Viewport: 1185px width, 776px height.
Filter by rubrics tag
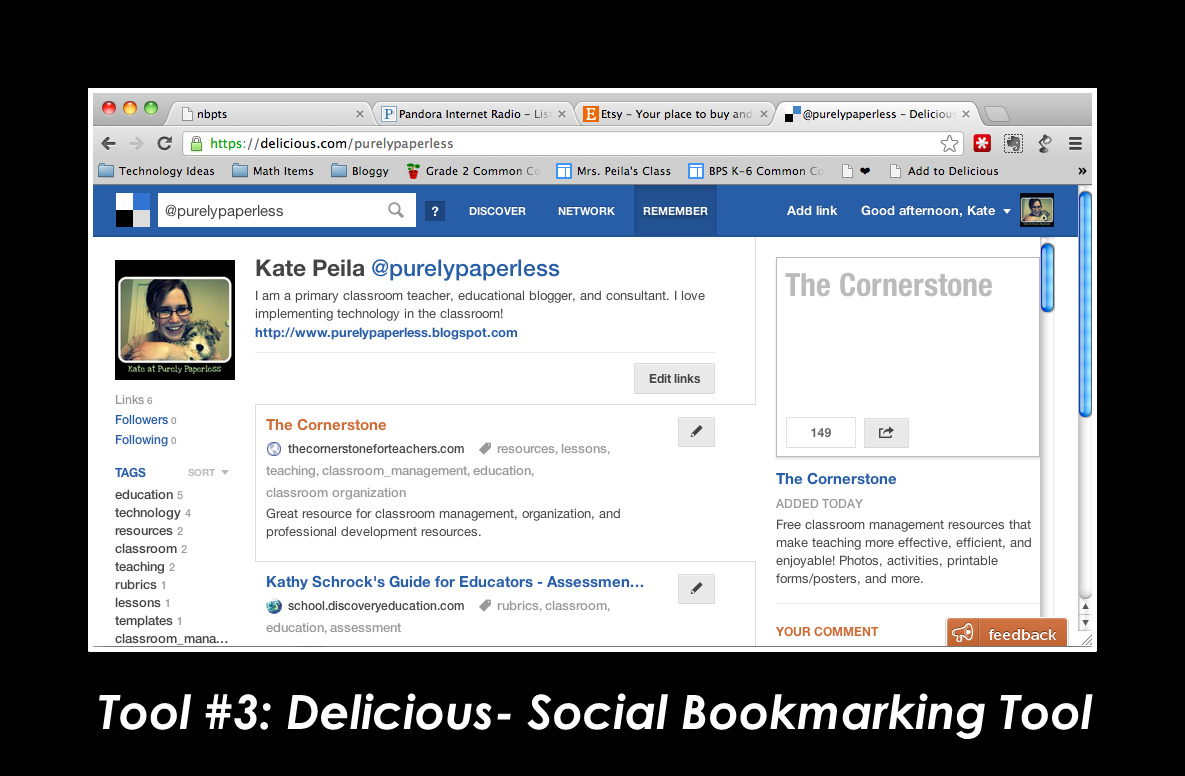(x=136, y=585)
